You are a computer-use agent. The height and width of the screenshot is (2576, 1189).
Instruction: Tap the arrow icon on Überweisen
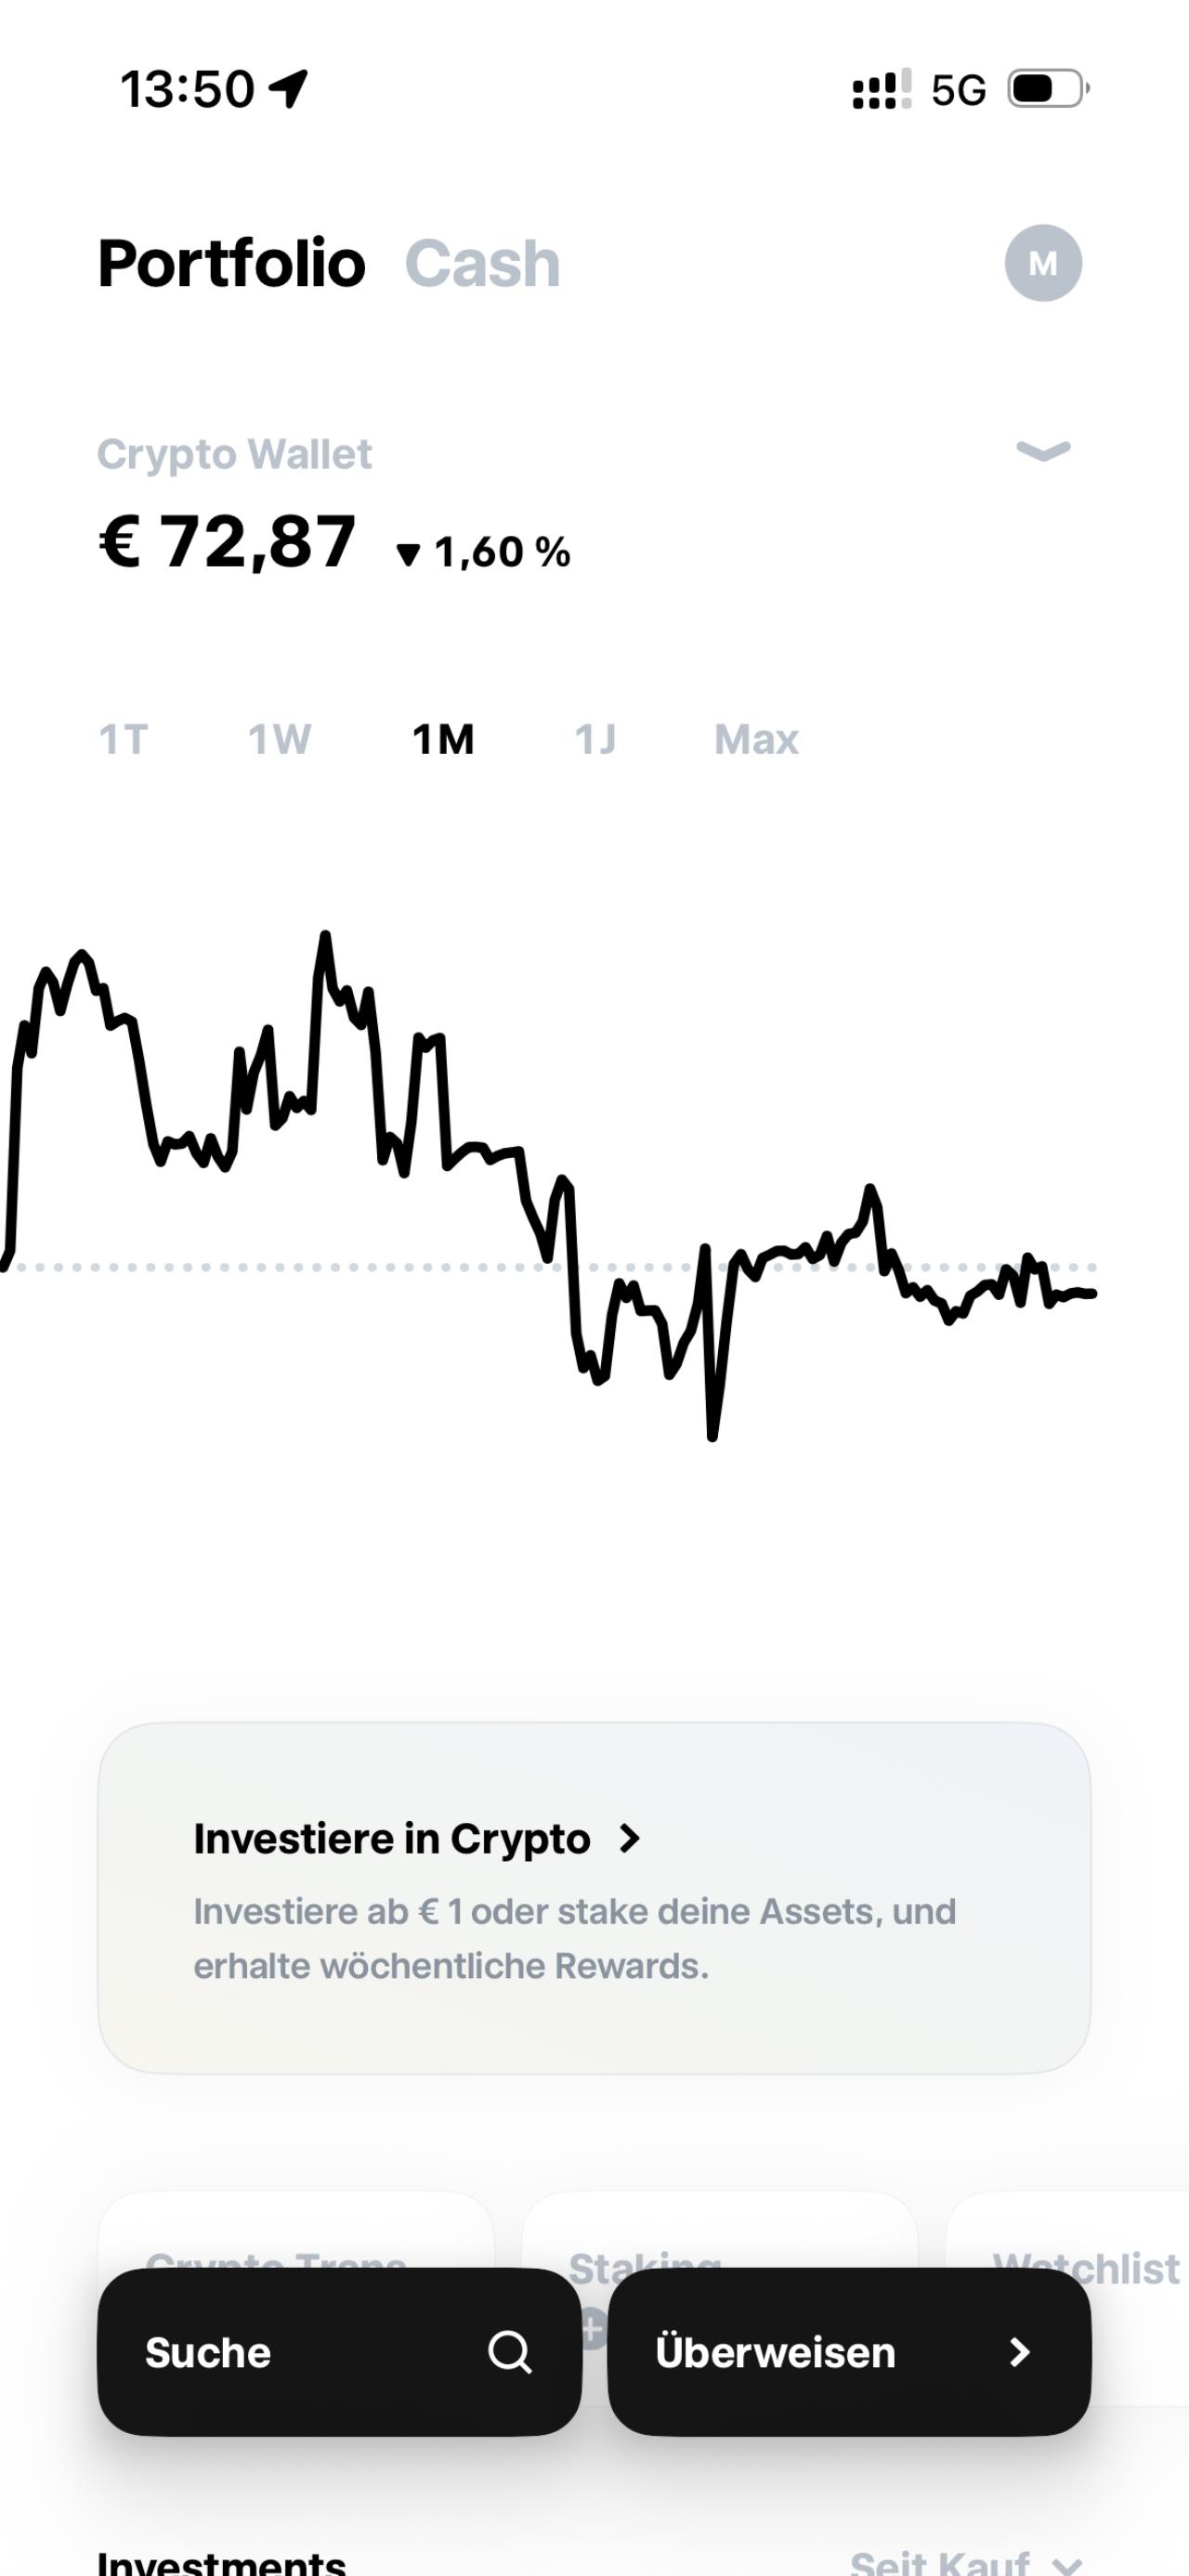tap(1019, 2352)
